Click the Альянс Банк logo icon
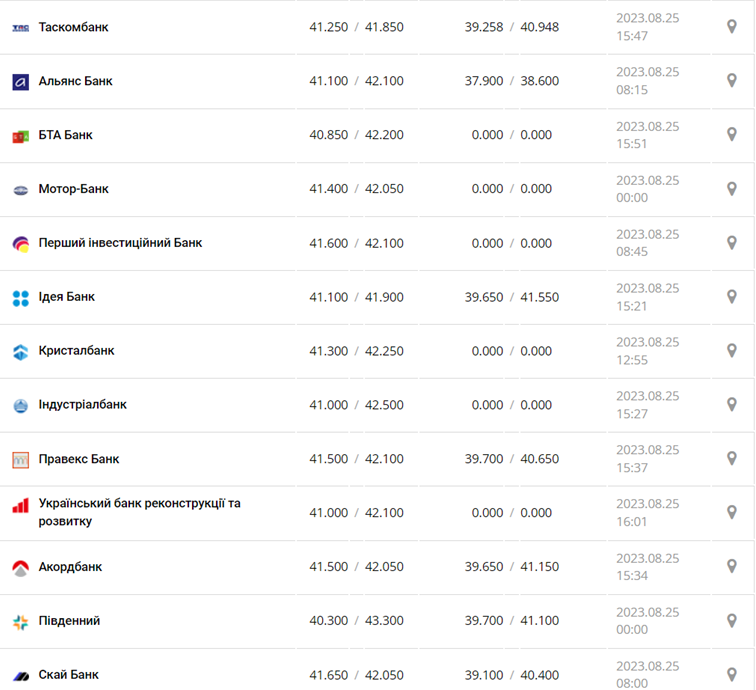 point(21,82)
